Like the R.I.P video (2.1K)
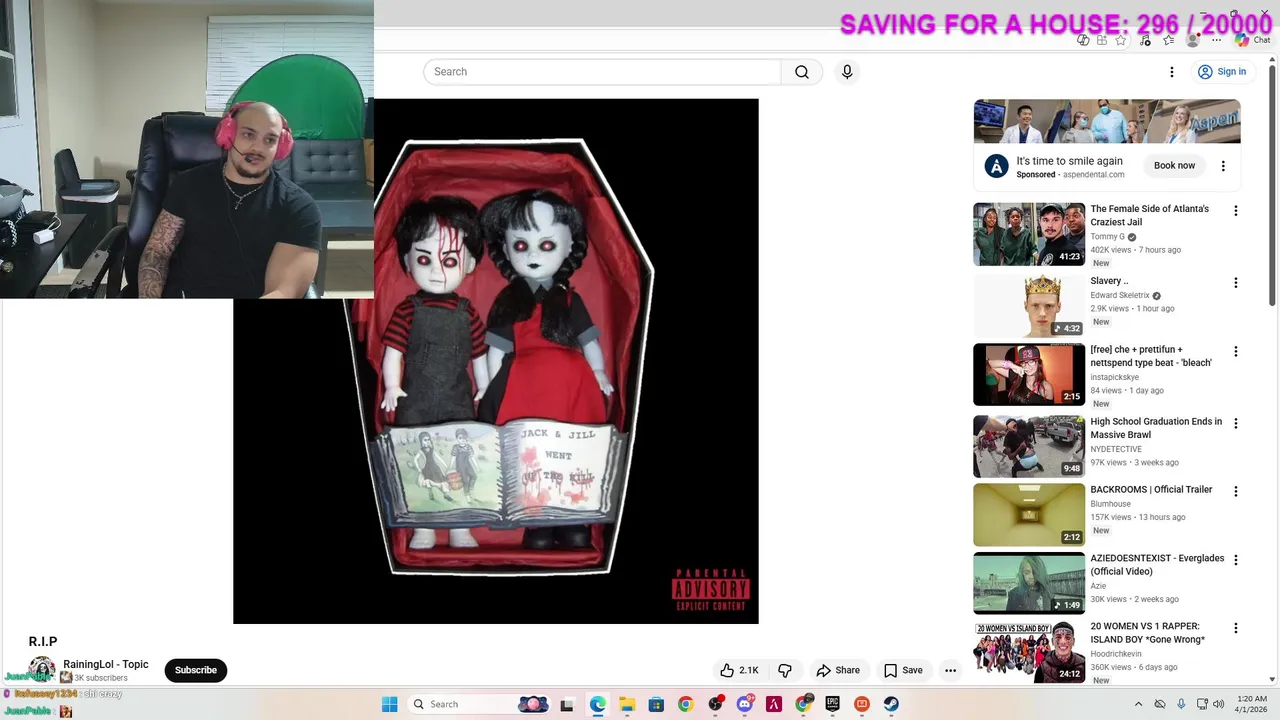 pyautogui.click(x=740, y=670)
